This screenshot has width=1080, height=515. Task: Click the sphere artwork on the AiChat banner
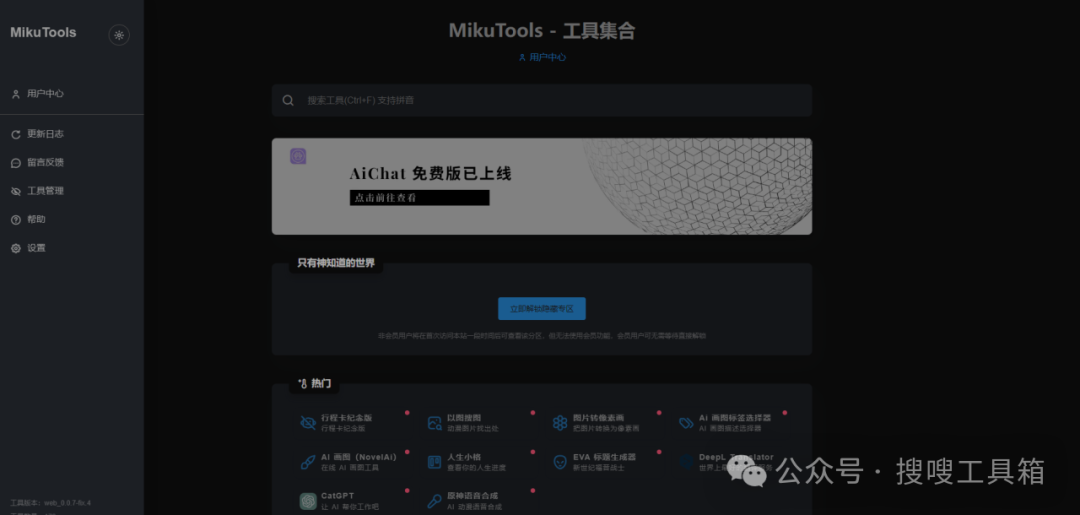pos(699,186)
